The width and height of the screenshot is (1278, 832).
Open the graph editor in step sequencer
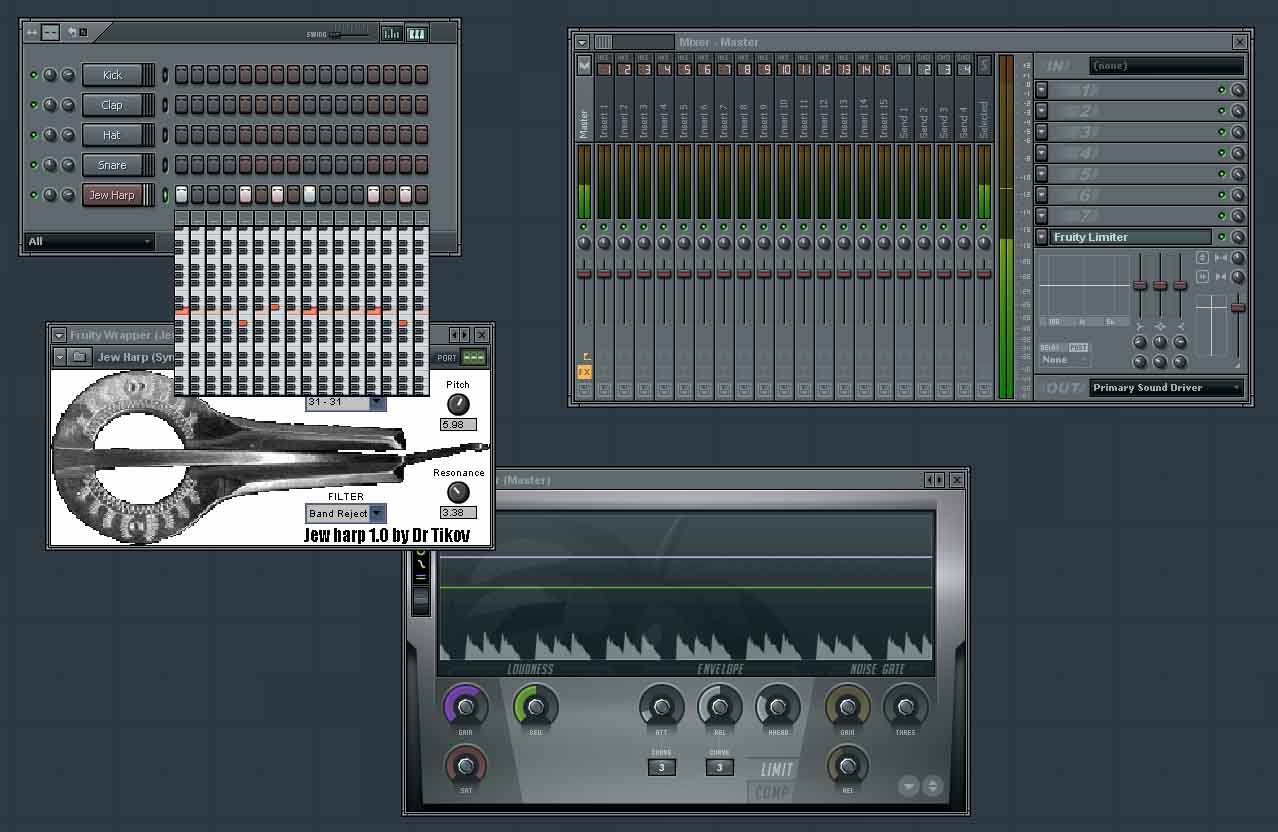pos(391,33)
